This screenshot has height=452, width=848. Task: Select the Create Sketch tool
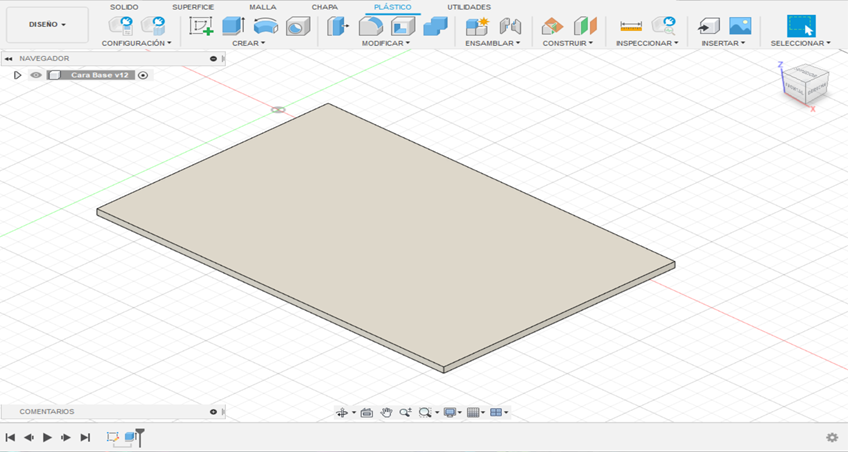201,25
